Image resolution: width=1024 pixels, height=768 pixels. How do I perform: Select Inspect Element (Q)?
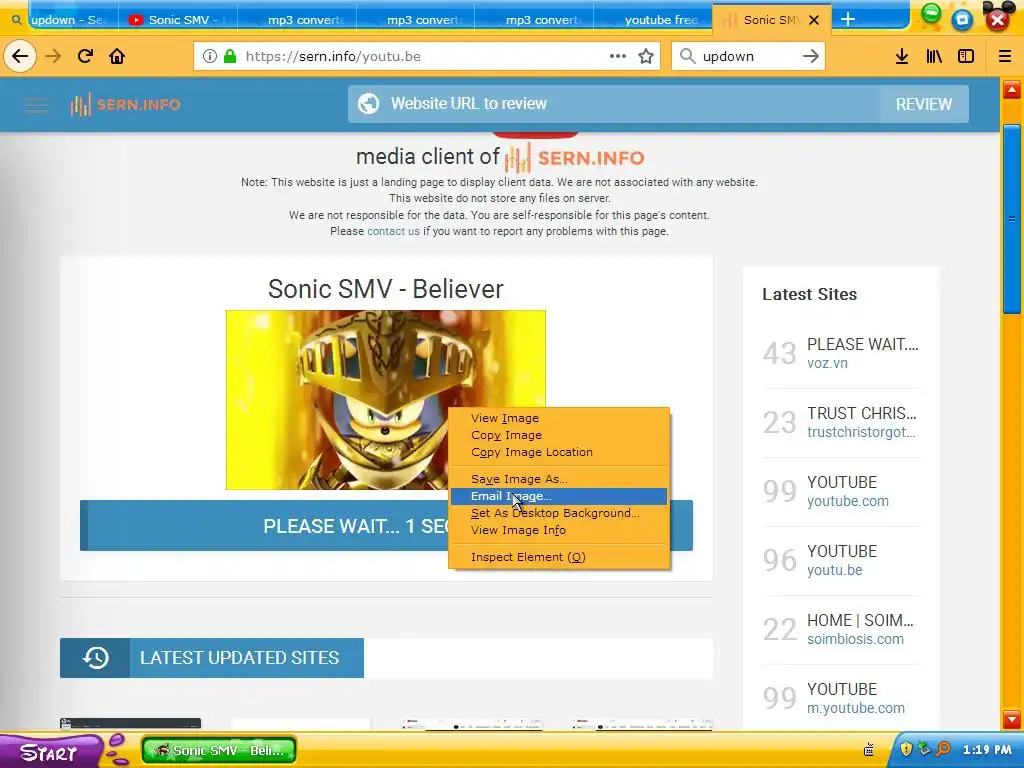tap(559, 557)
